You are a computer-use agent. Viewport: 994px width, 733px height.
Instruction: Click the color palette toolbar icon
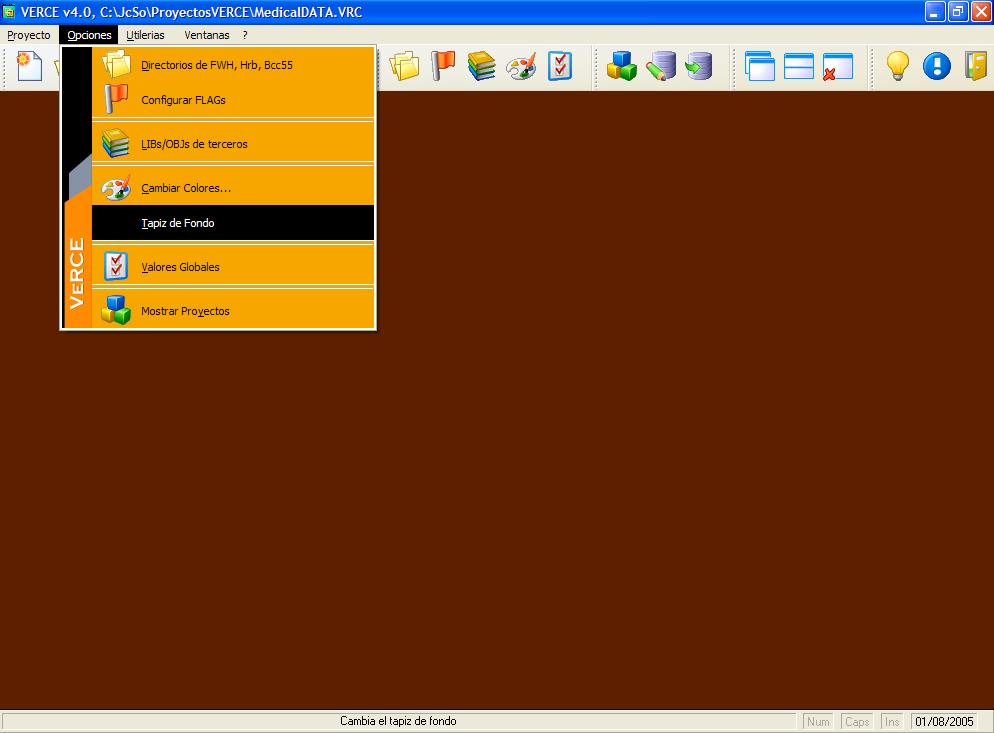coord(521,67)
